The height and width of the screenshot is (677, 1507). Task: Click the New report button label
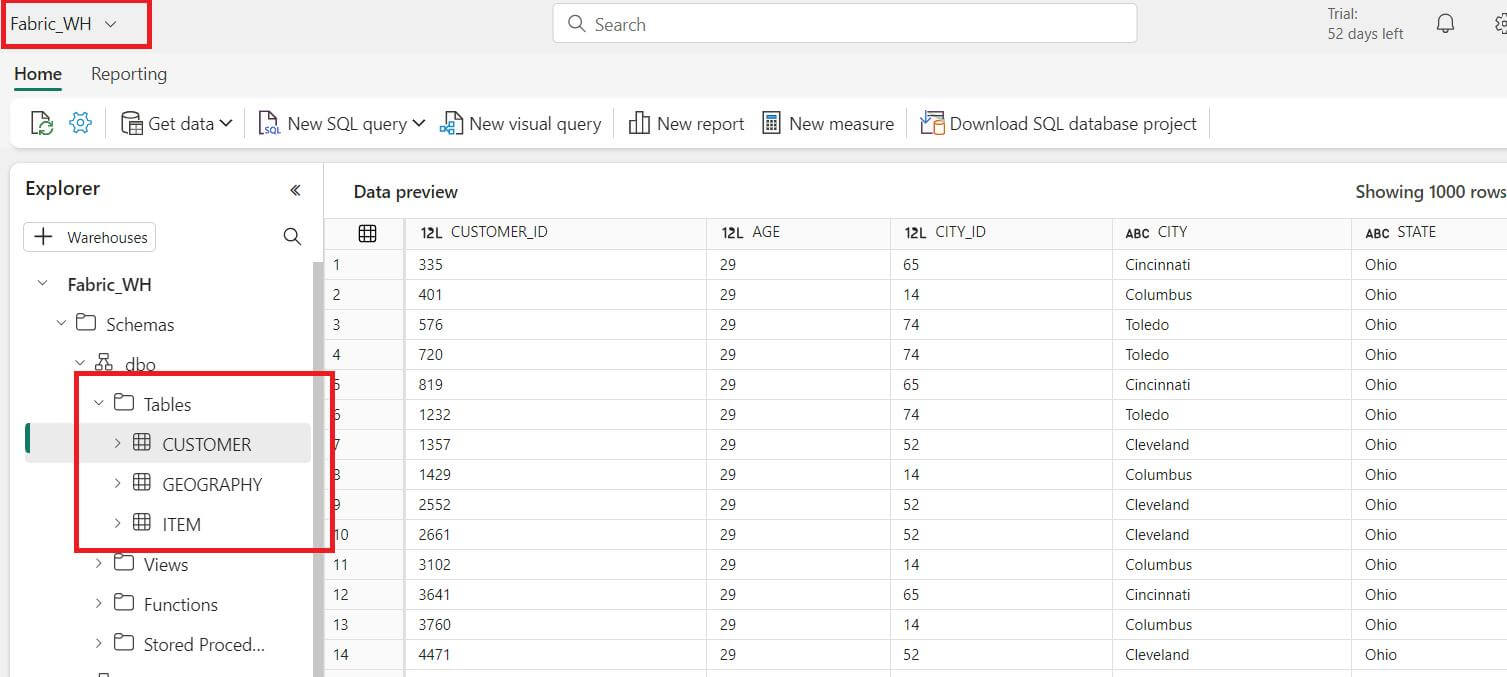(700, 123)
